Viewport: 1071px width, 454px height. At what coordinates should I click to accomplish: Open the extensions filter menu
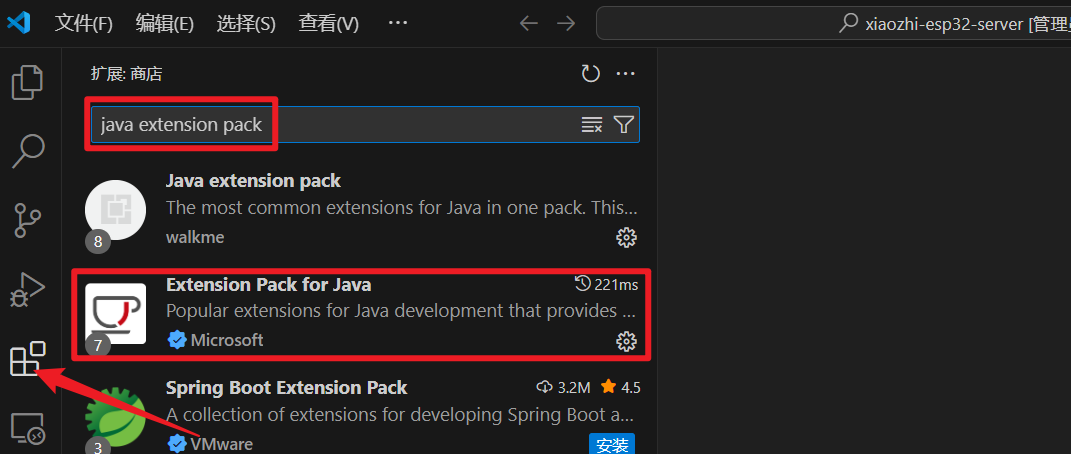coord(623,124)
